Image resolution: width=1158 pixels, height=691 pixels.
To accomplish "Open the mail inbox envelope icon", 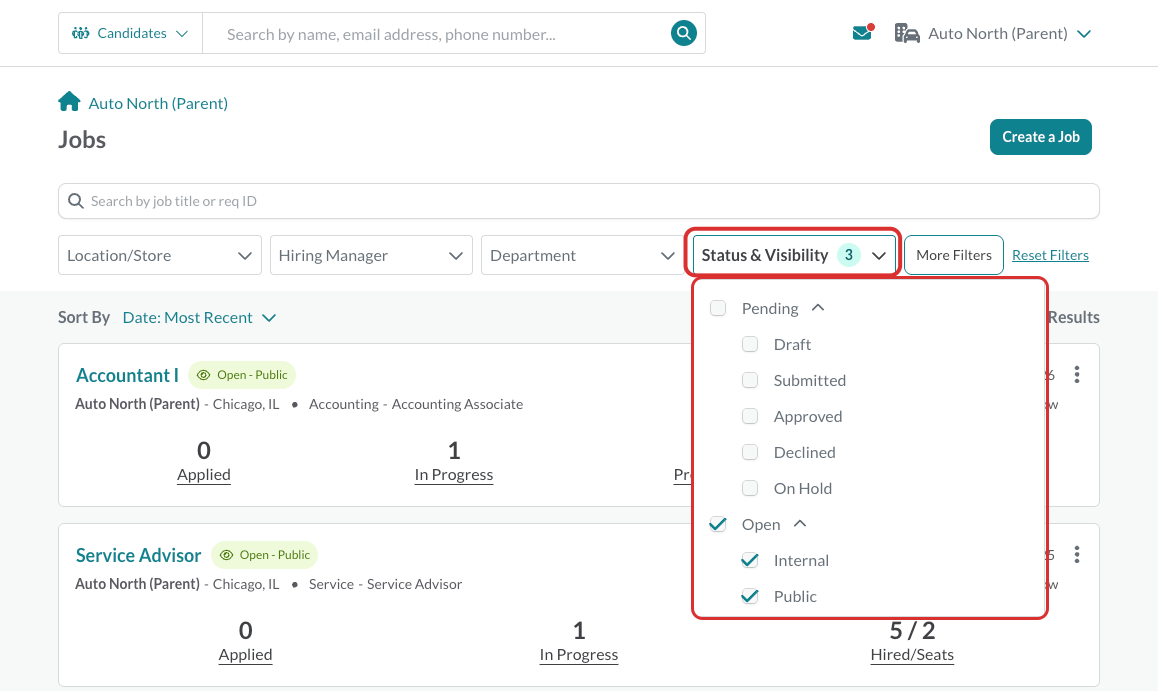I will (863, 32).
